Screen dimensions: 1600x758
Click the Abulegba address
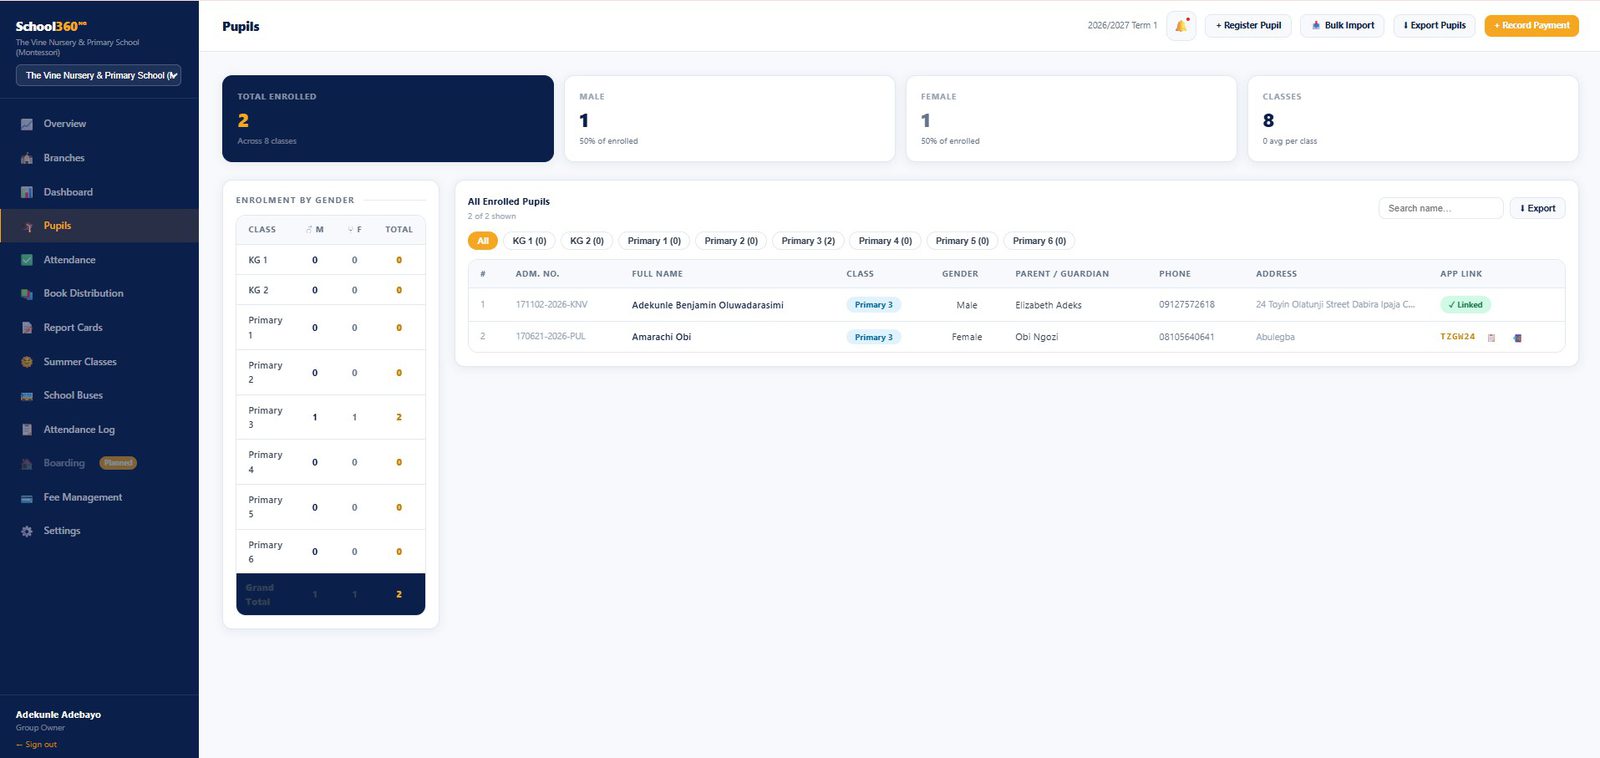pos(1275,337)
